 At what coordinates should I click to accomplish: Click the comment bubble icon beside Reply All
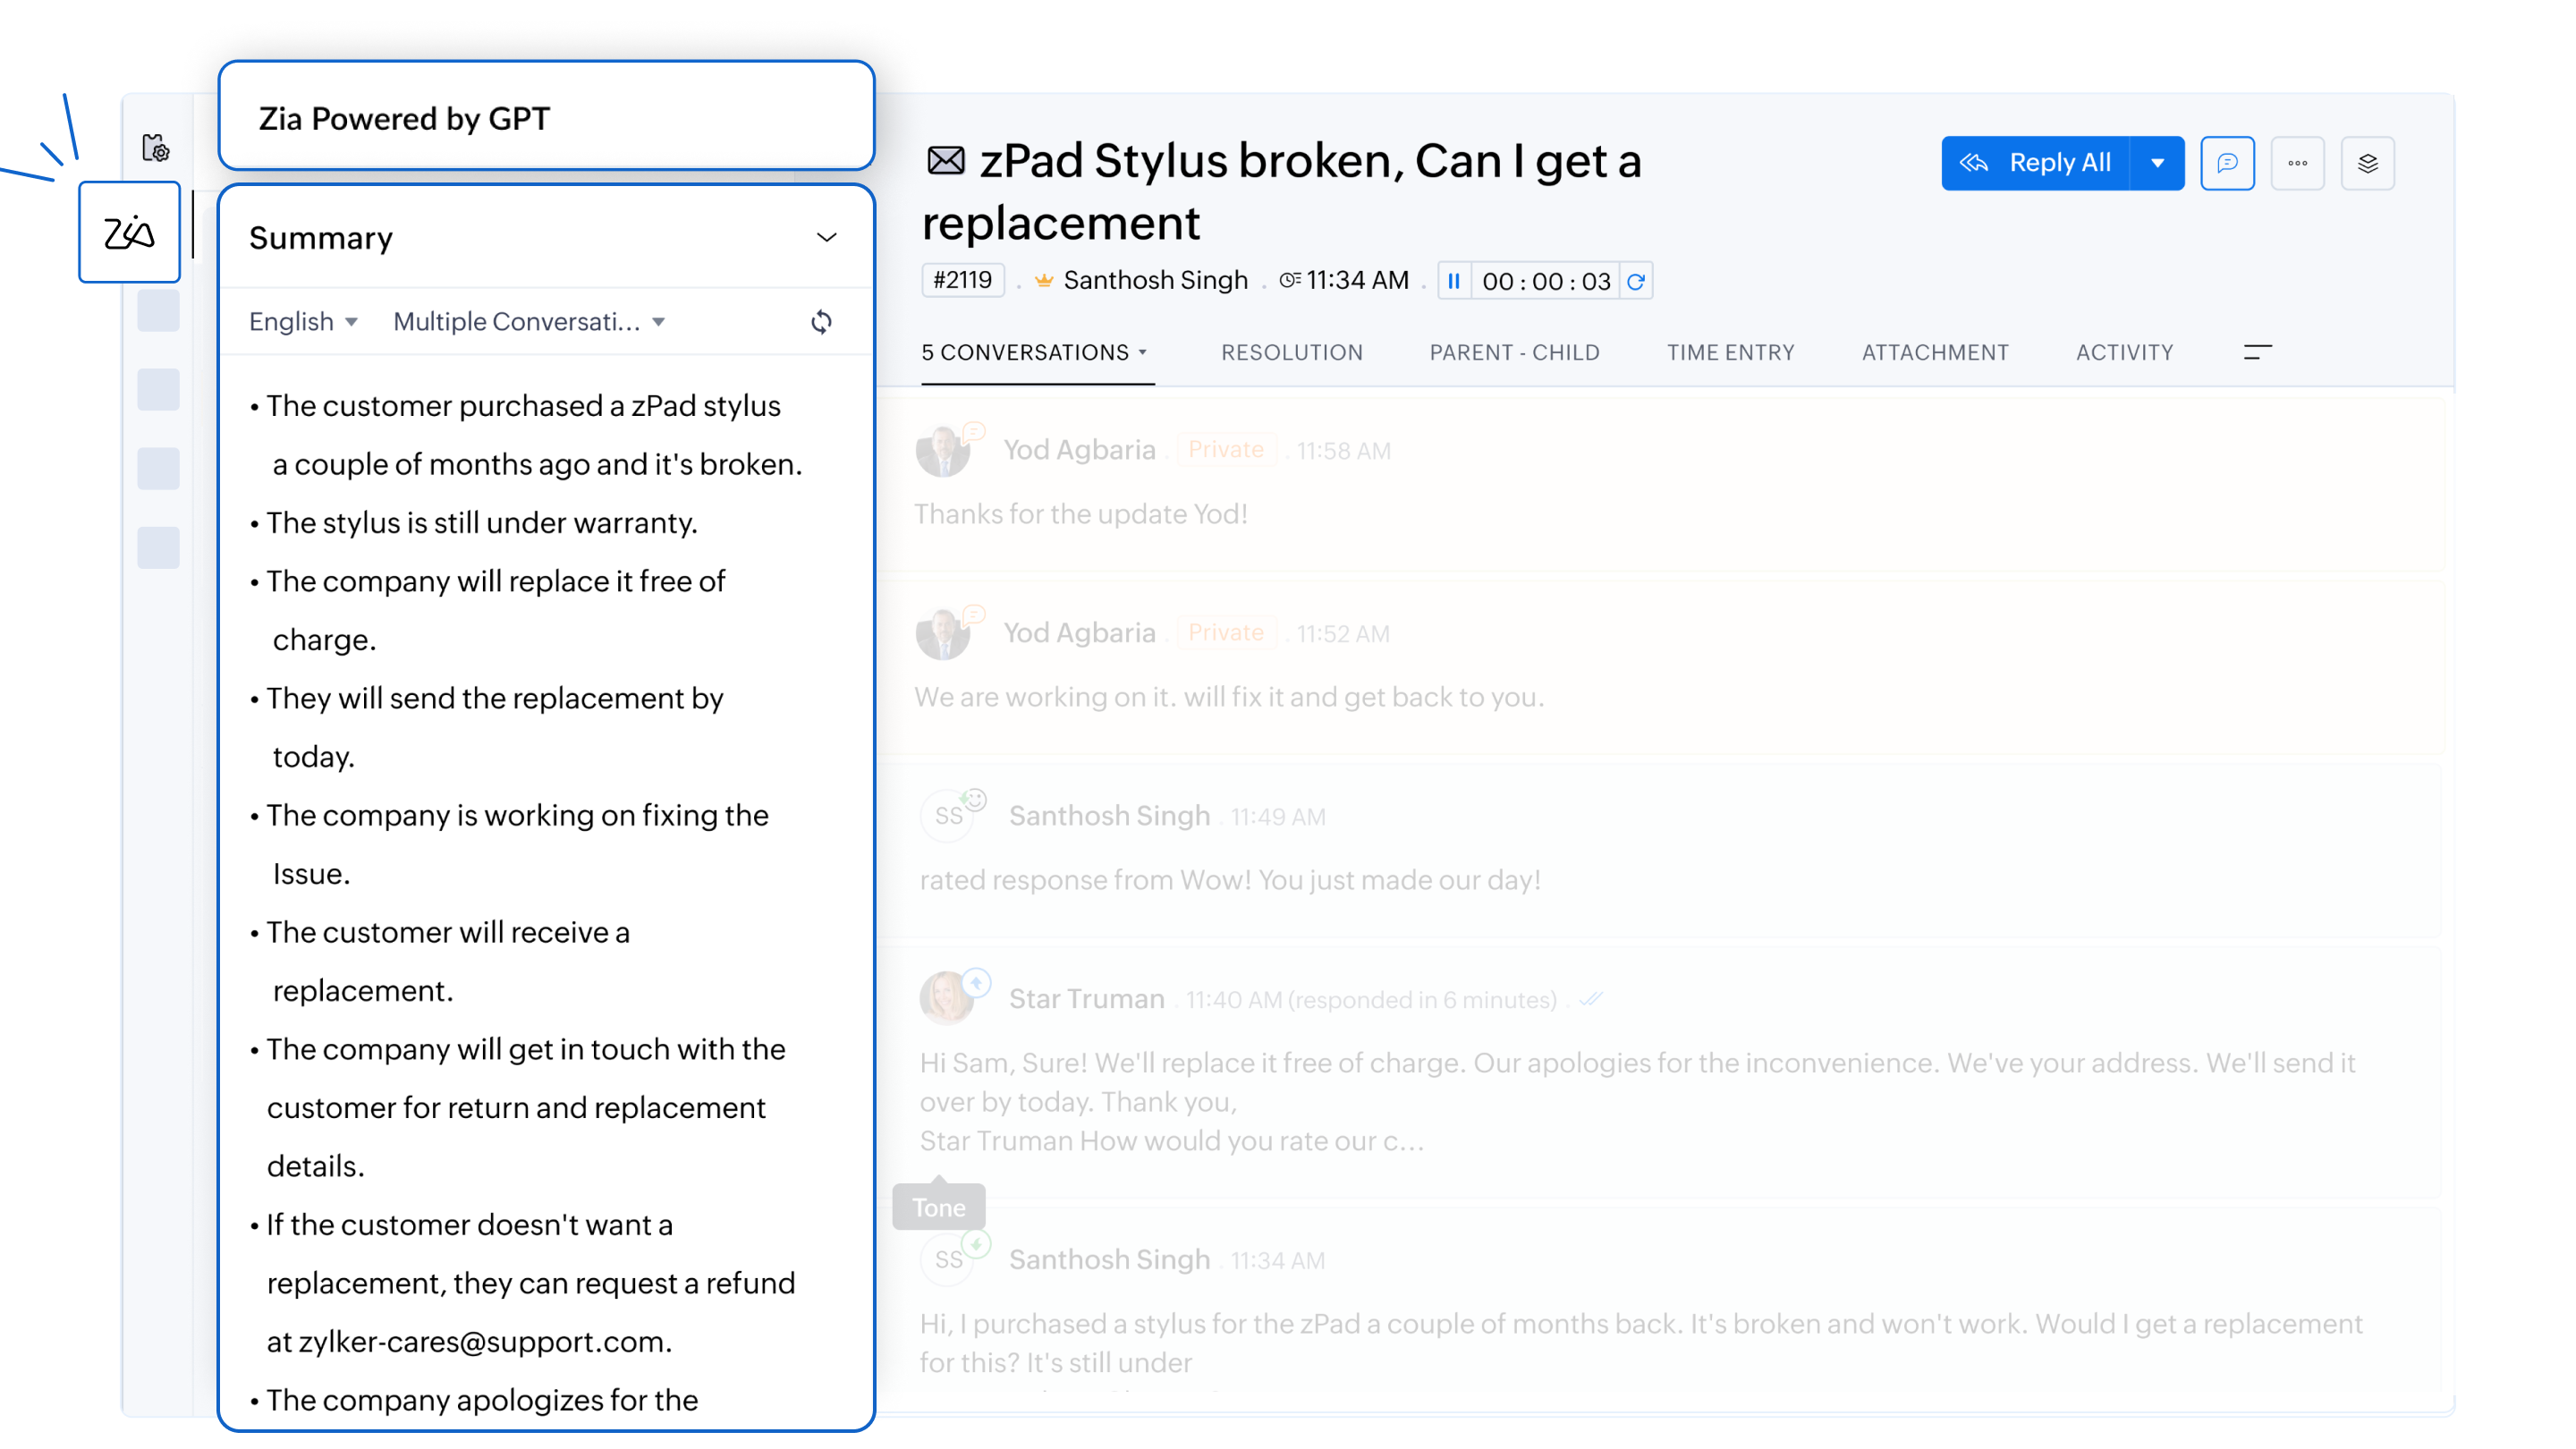click(x=2226, y=163)
